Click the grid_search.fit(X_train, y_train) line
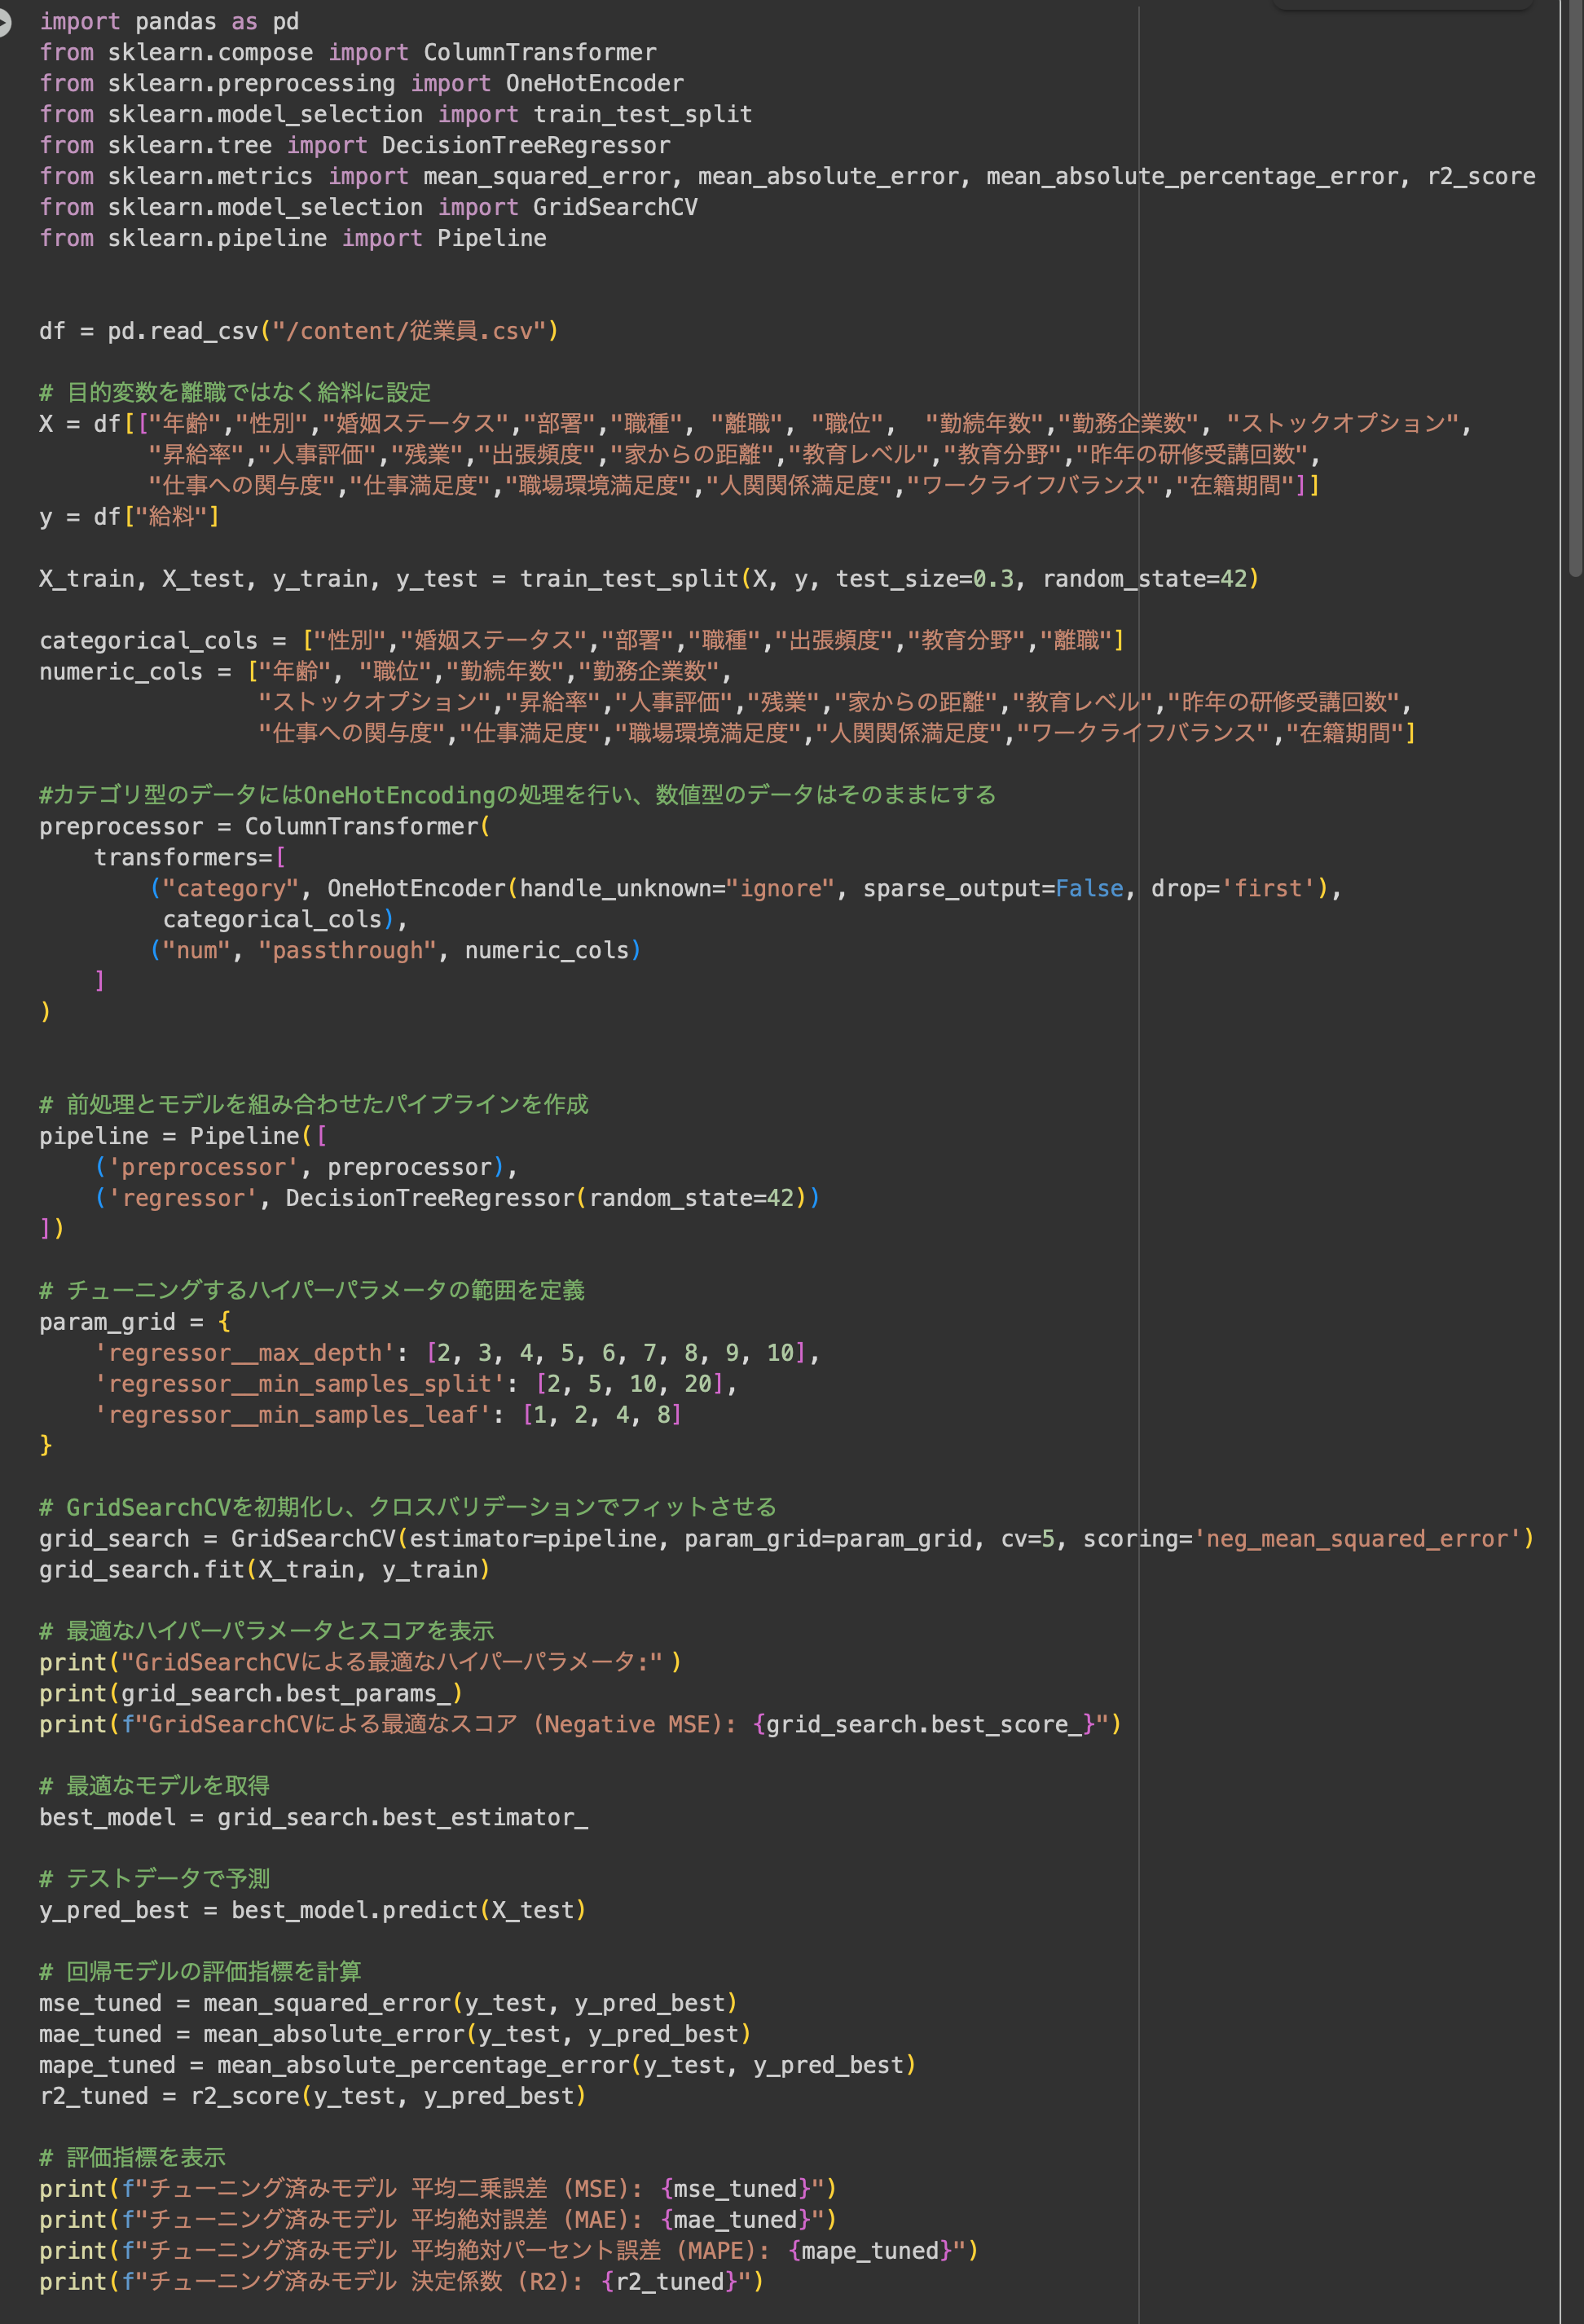Image resolution: width=1584 pixels, height=2324 pixels. 264,1570
